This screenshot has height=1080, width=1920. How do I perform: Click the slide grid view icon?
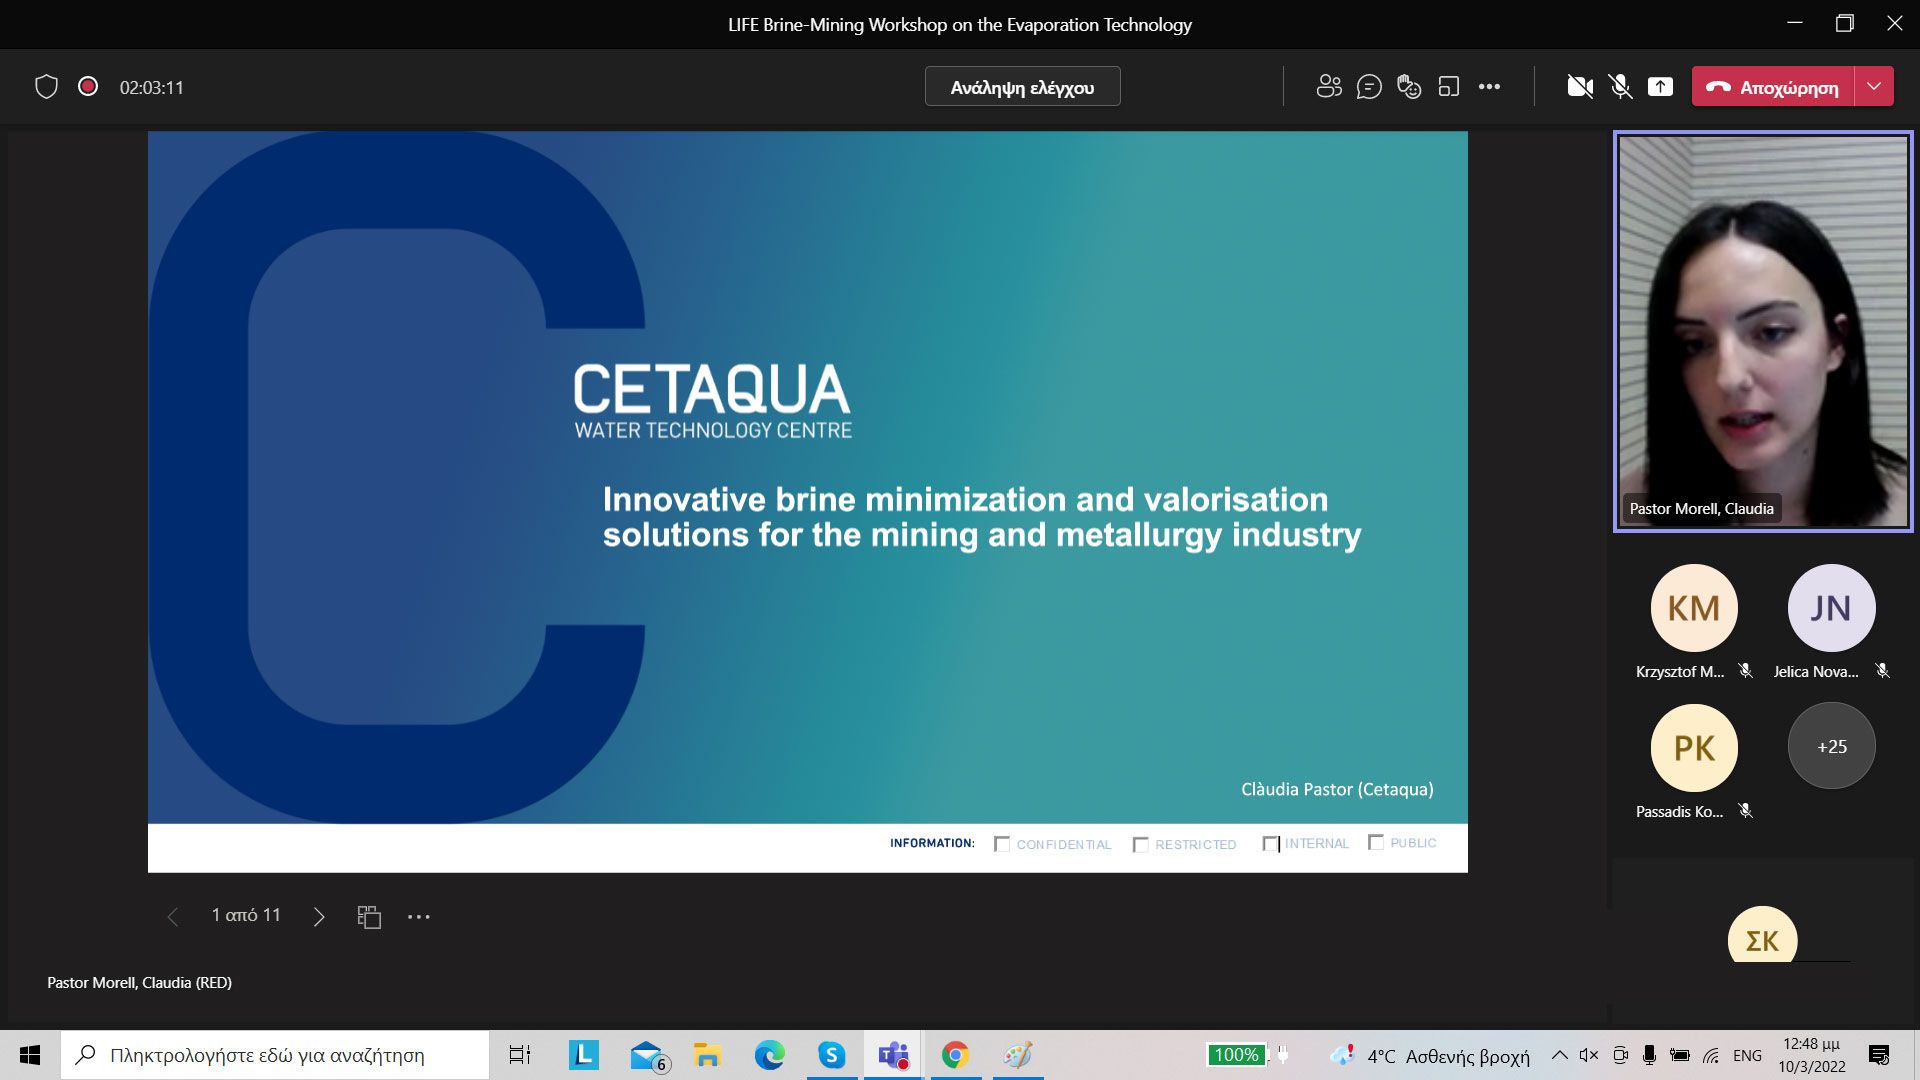(x=369, y=916)
